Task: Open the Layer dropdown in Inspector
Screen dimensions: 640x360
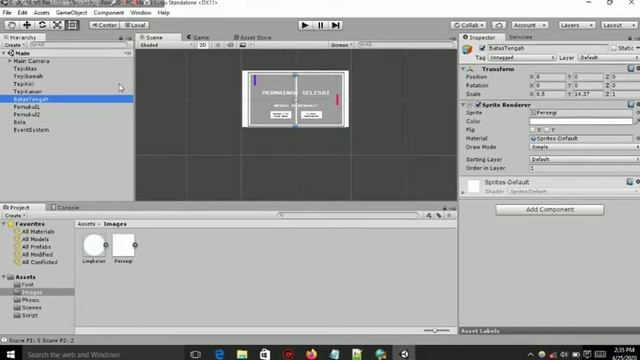Action: pos(608,58)
